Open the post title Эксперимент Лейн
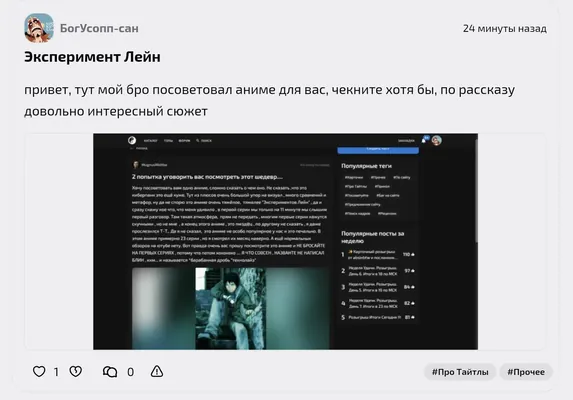 [92, 57]
